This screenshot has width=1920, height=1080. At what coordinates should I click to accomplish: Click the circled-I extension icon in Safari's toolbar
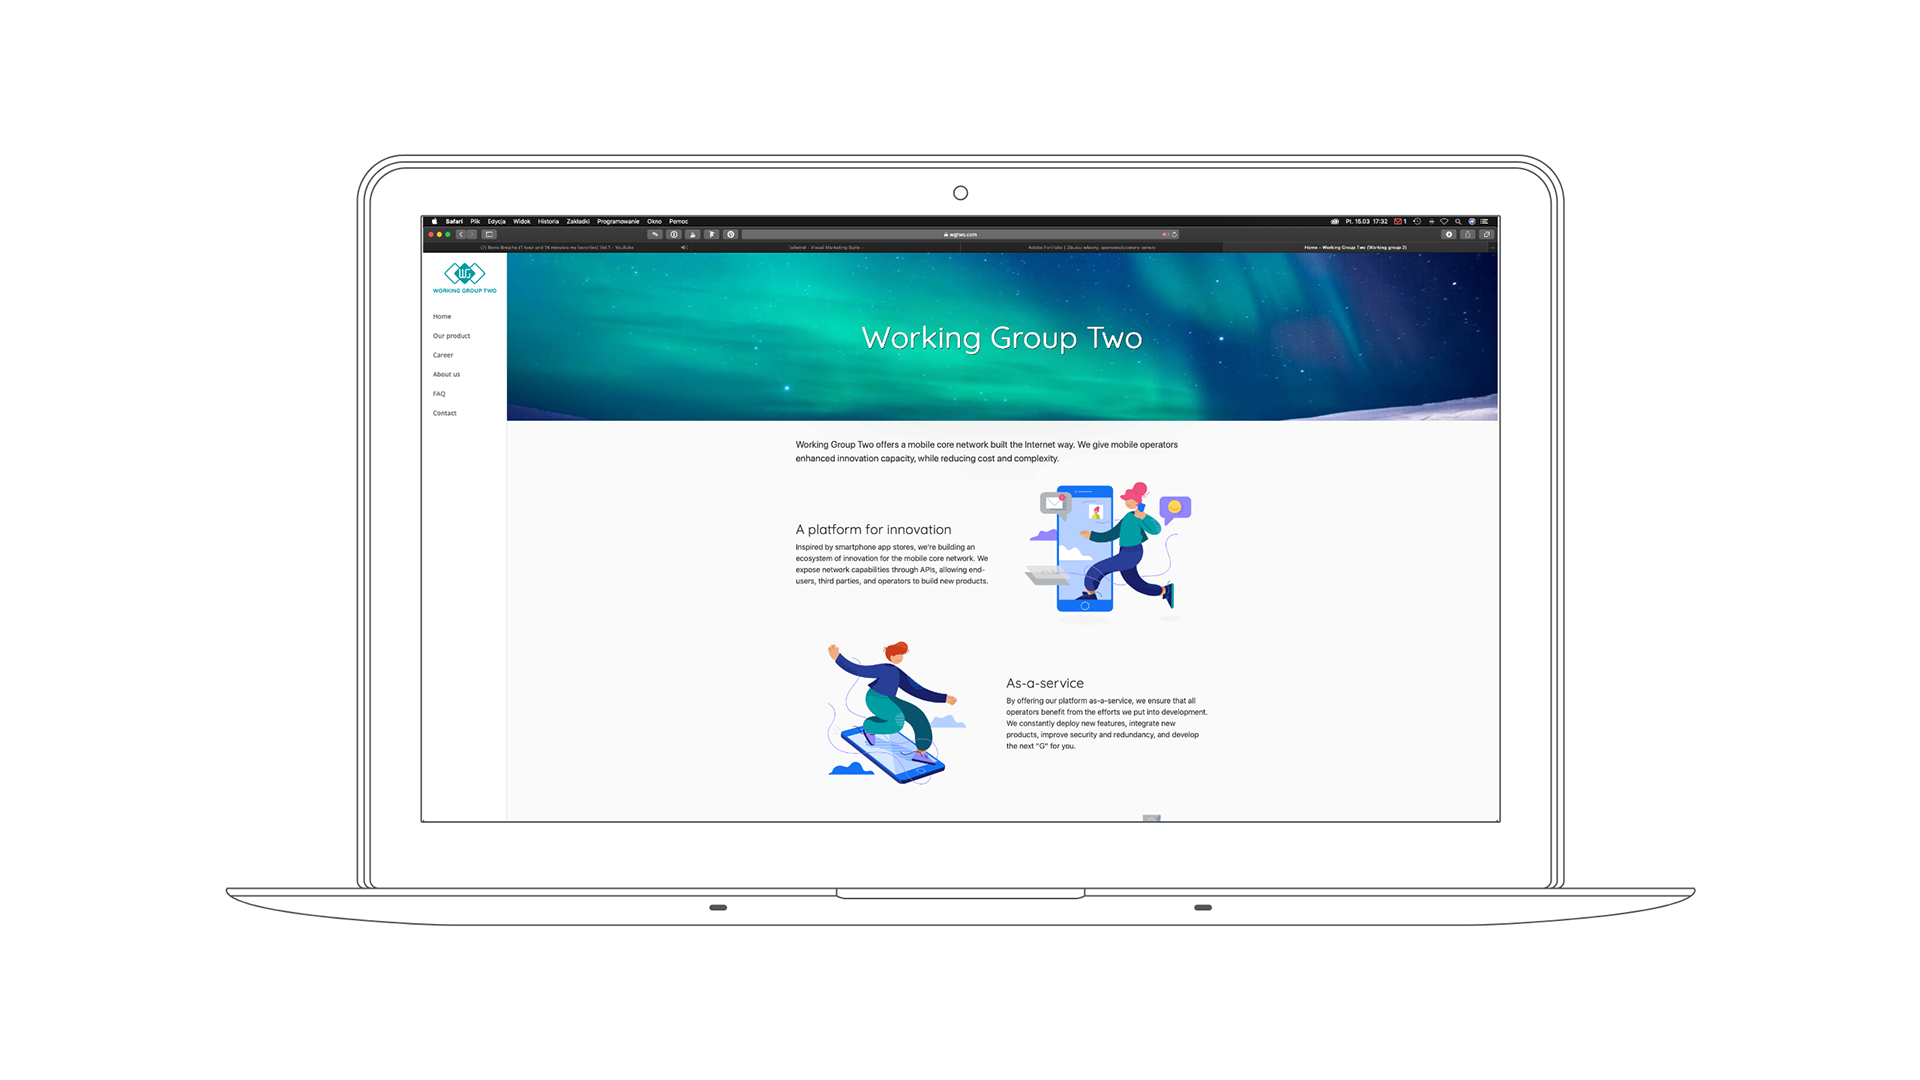pos(674,234)
